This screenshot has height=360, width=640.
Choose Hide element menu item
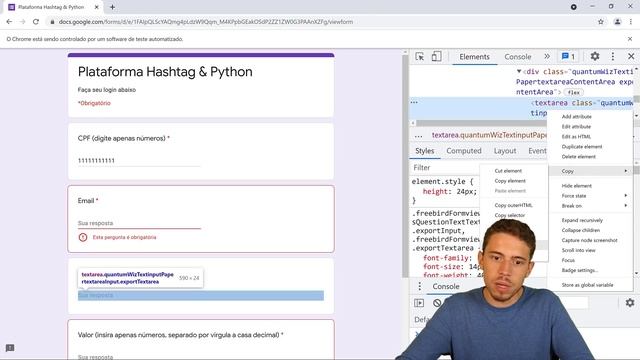(576, 186)
